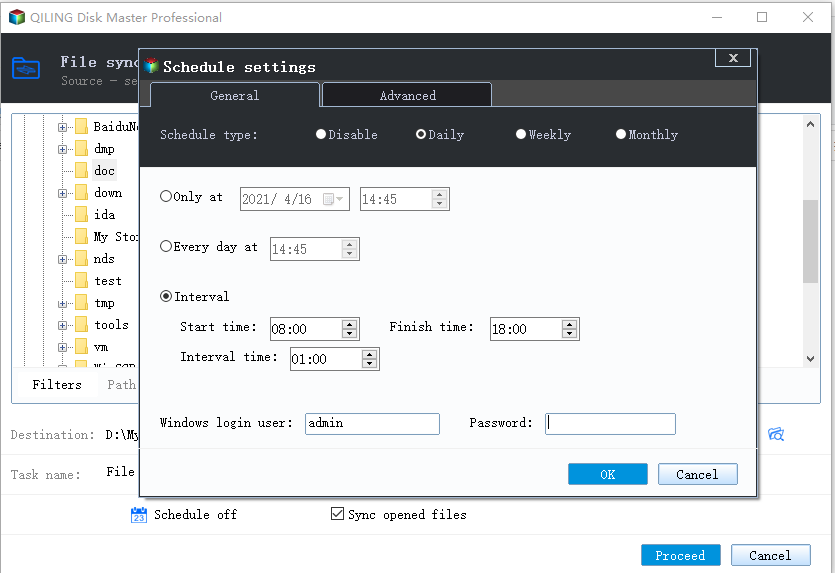Click the down folder icon
Screen dimensions: 835x573
[81, 193]
